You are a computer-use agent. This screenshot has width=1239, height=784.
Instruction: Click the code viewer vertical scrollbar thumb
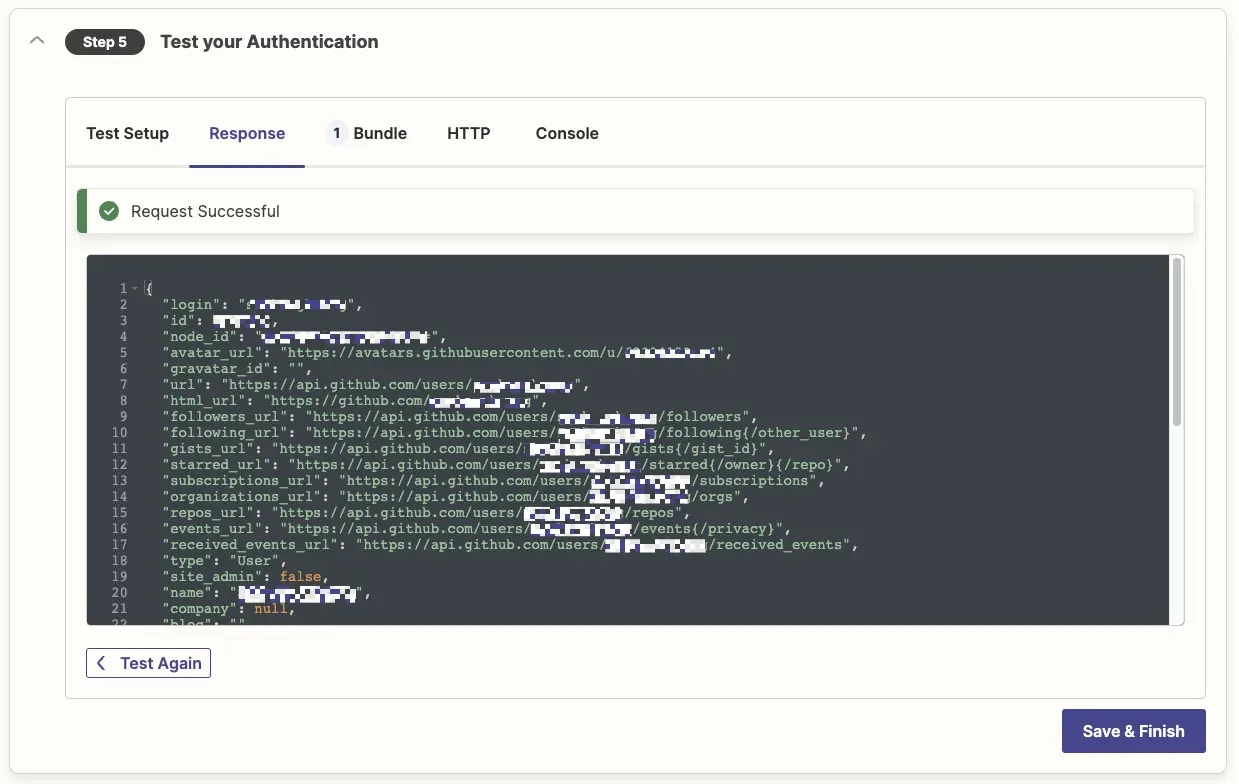click(x=1177, y=342)
